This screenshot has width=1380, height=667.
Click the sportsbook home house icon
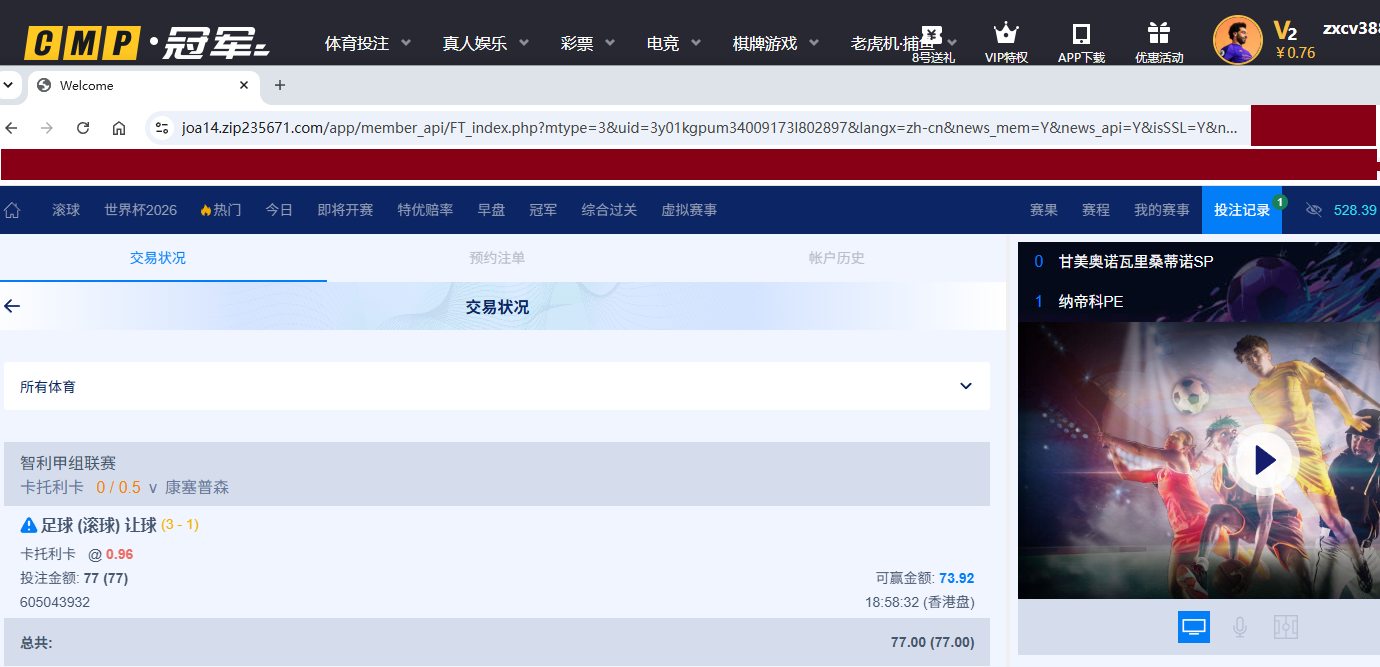click(x=13, y=210)
